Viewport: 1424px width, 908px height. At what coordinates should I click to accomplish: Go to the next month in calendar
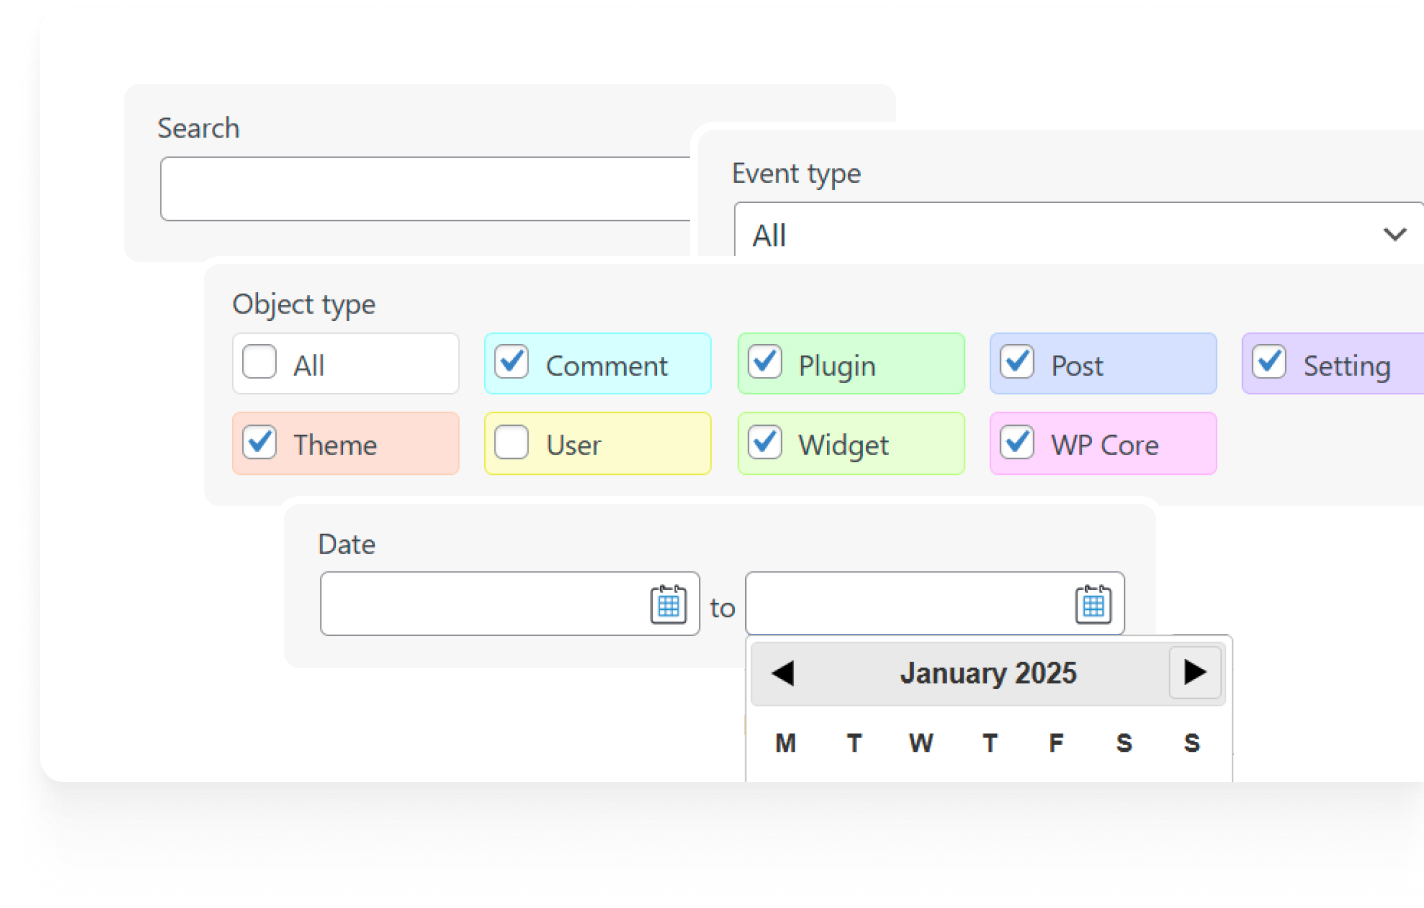[x=1194, y=673]
